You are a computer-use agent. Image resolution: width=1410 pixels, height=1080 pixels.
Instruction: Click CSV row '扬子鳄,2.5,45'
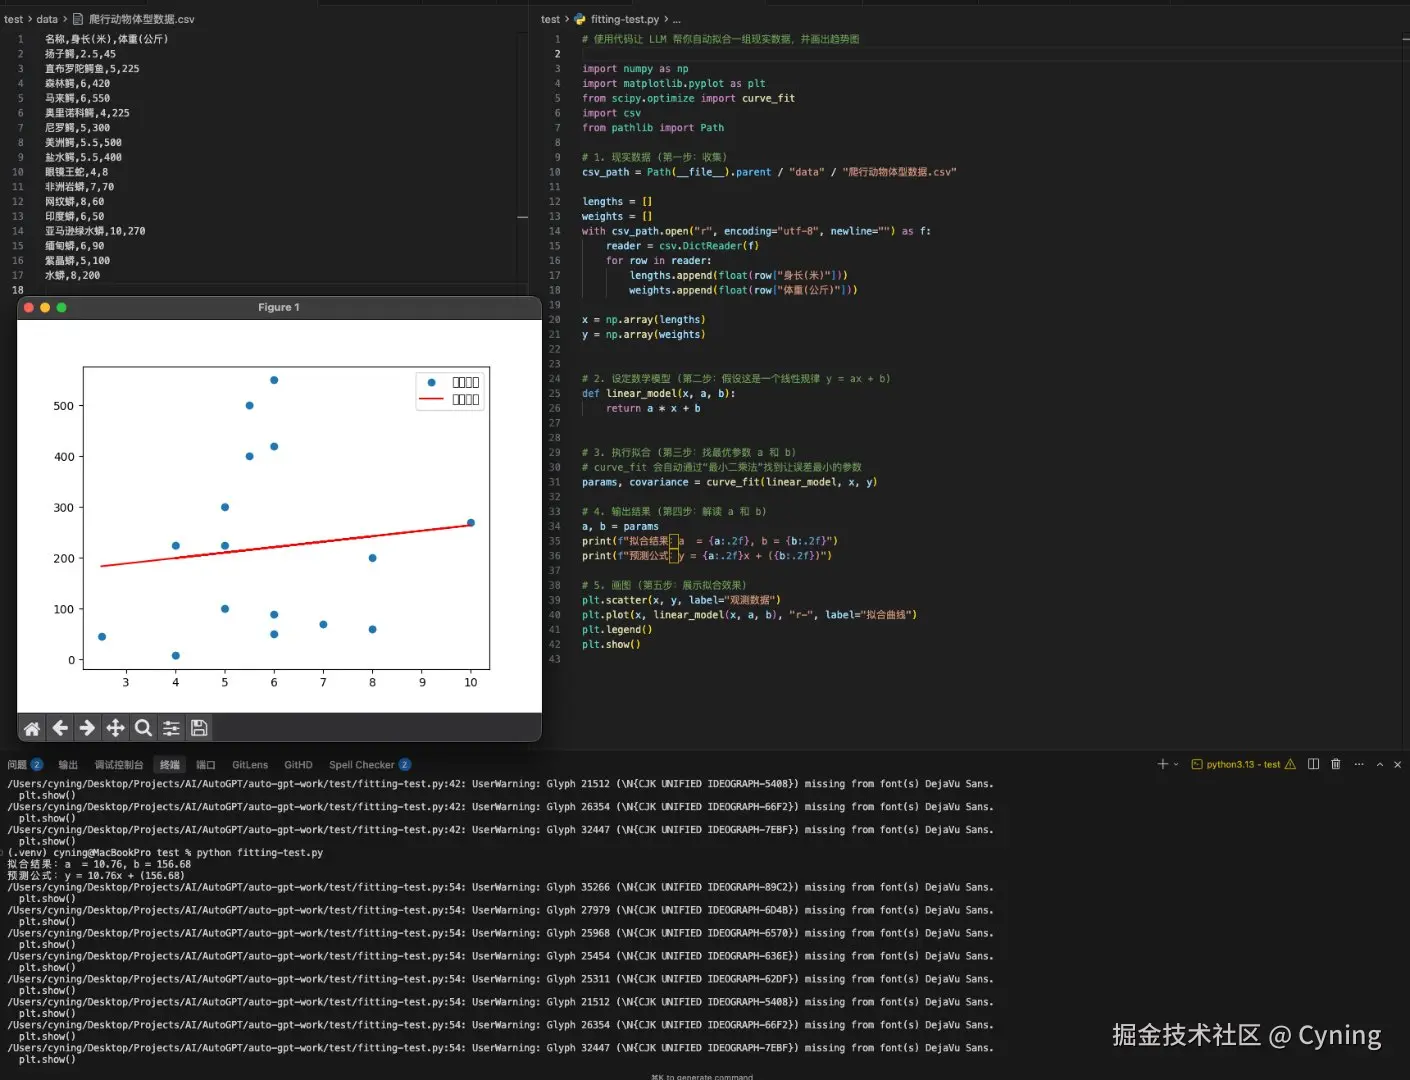point(80,54)
